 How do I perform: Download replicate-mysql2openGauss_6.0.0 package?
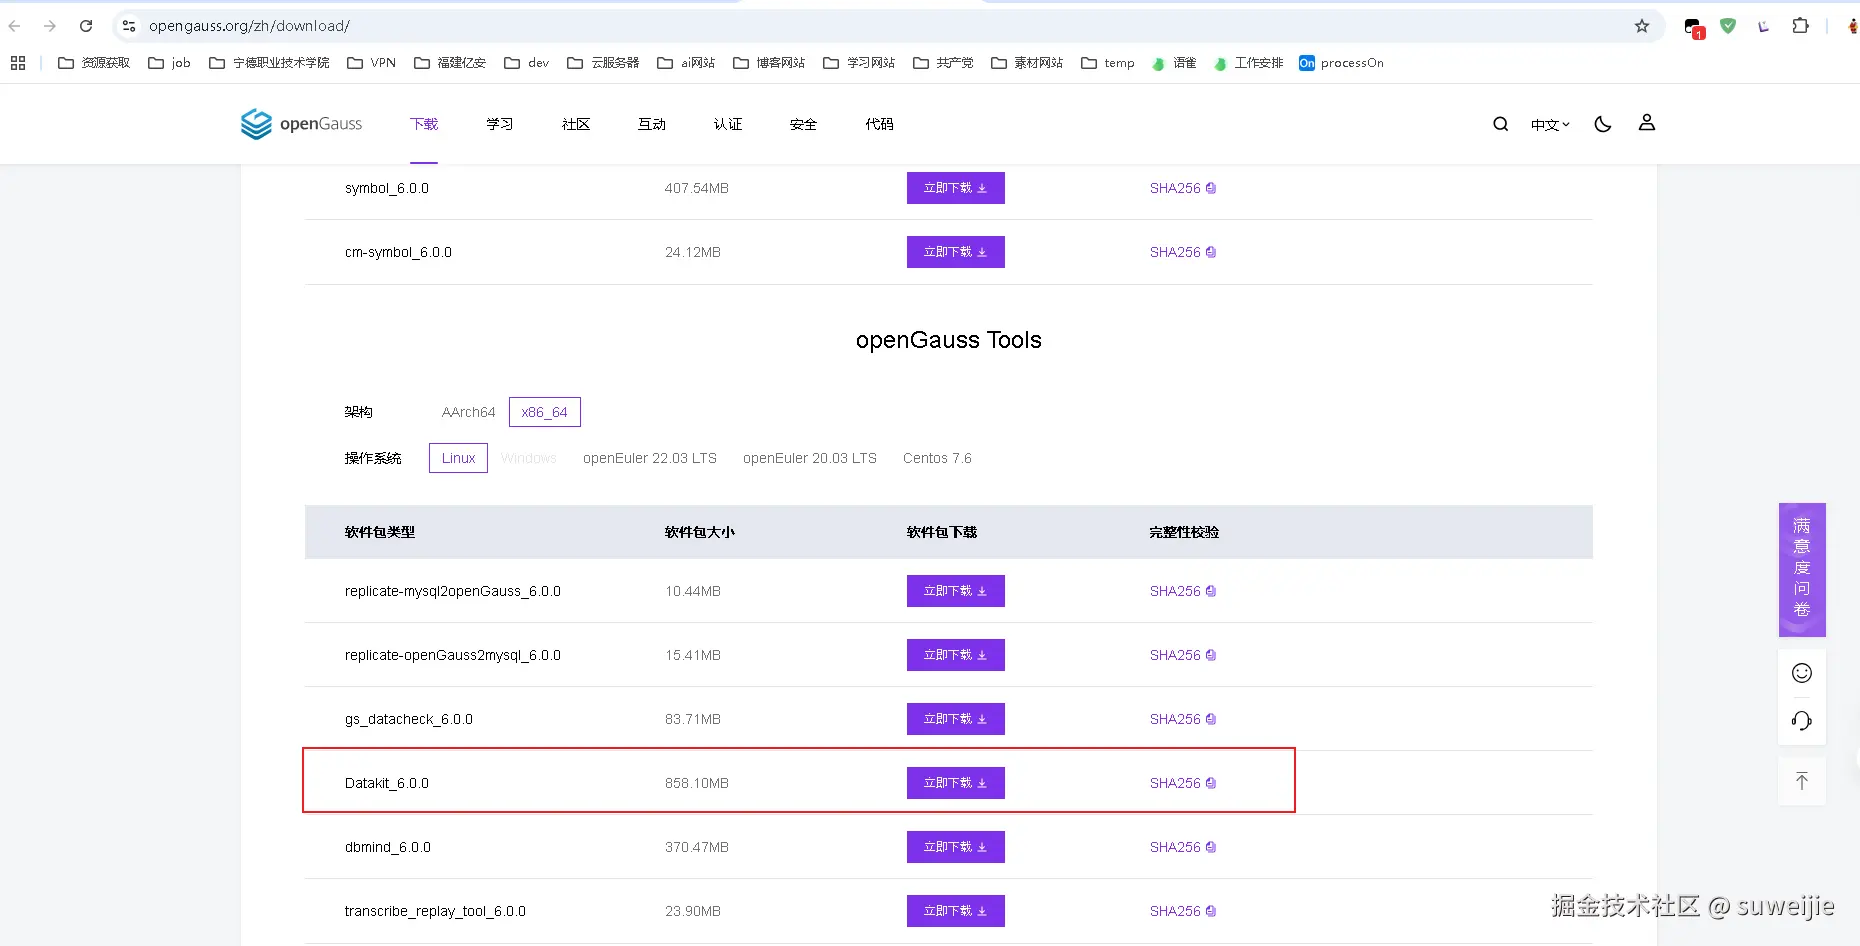pos(956,591)
